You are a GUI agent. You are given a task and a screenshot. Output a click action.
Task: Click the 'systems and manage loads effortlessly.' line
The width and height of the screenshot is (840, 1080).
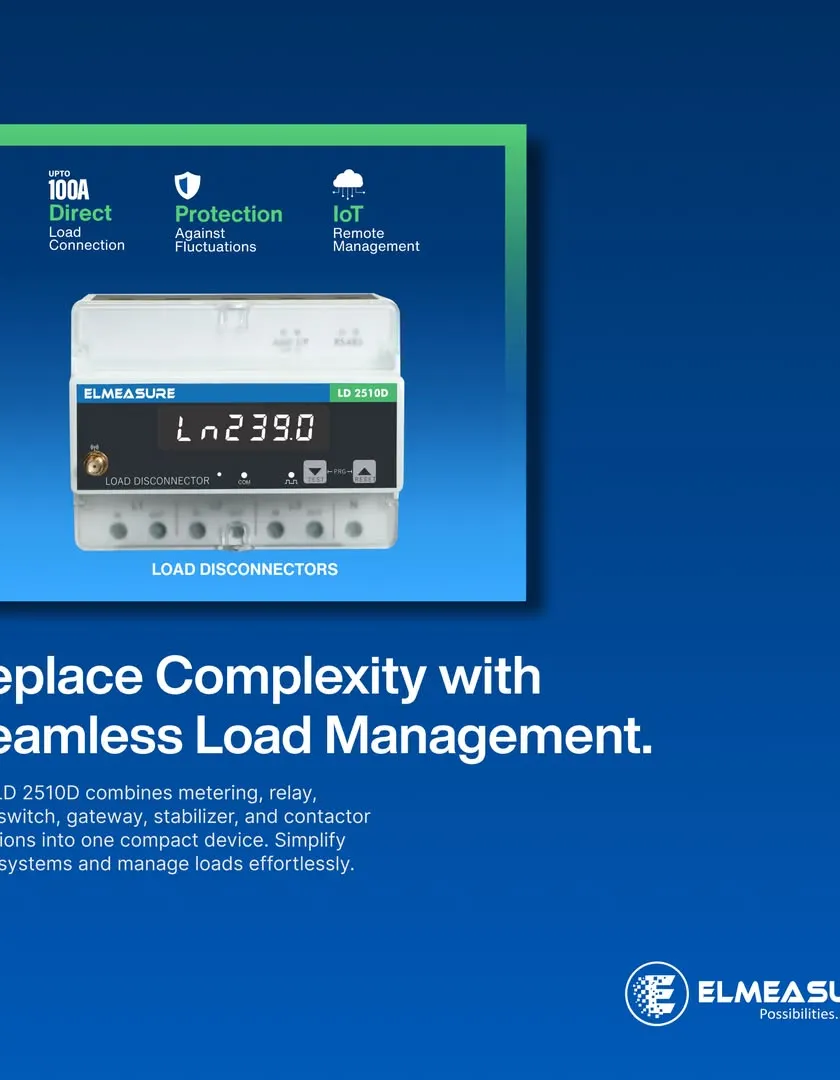click(x=177, y=864)
